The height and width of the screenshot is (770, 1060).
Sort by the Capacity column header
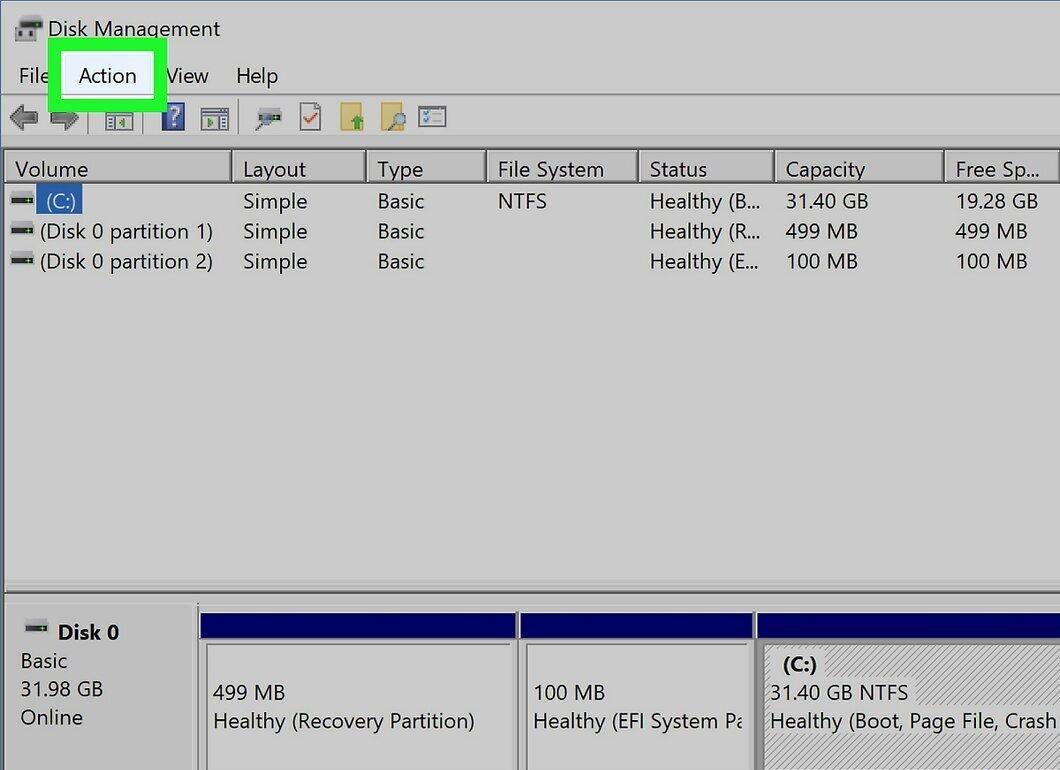pos(859,168)
